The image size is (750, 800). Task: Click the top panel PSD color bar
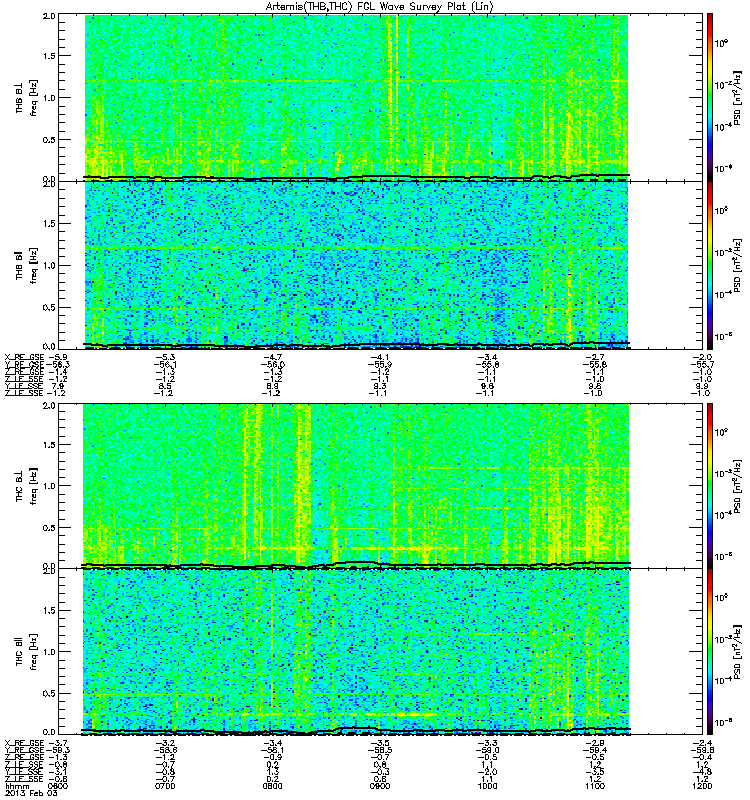(x=710, y=97)
